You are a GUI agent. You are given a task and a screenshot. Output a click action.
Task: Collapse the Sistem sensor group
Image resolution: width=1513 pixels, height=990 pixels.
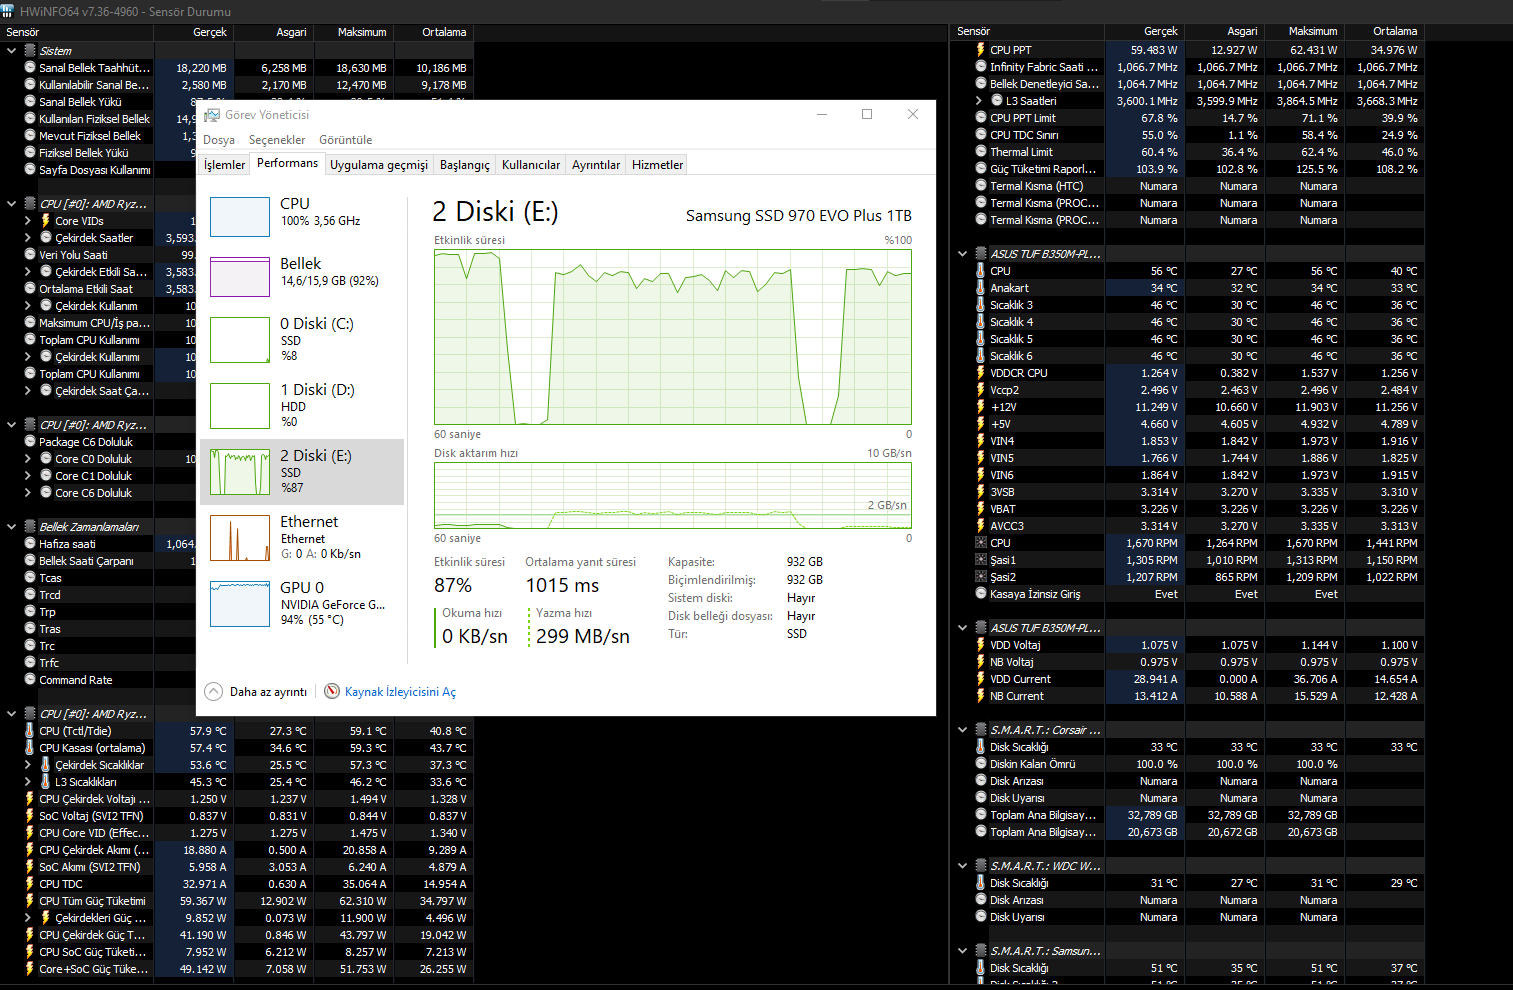11,50
